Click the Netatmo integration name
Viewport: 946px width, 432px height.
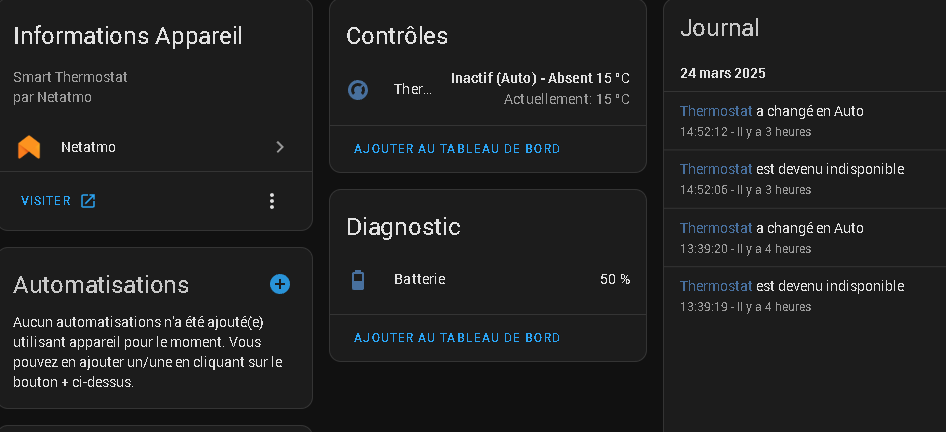pos(88,147)
